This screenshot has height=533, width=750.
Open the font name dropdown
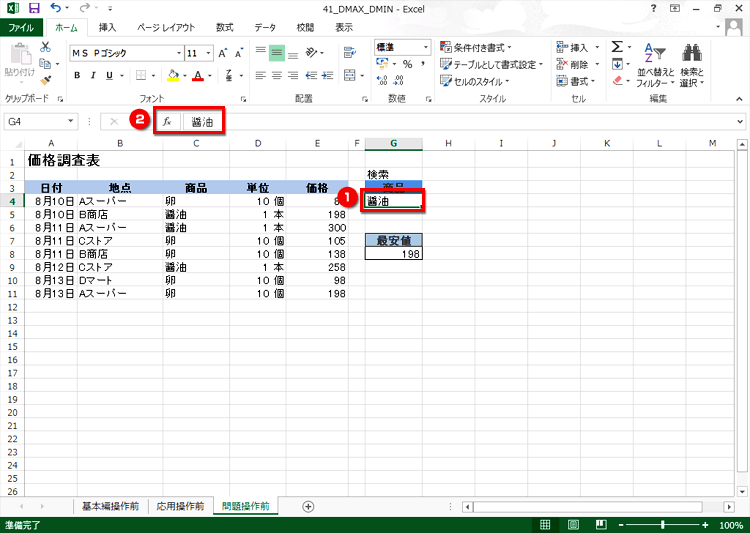[179, 53]
